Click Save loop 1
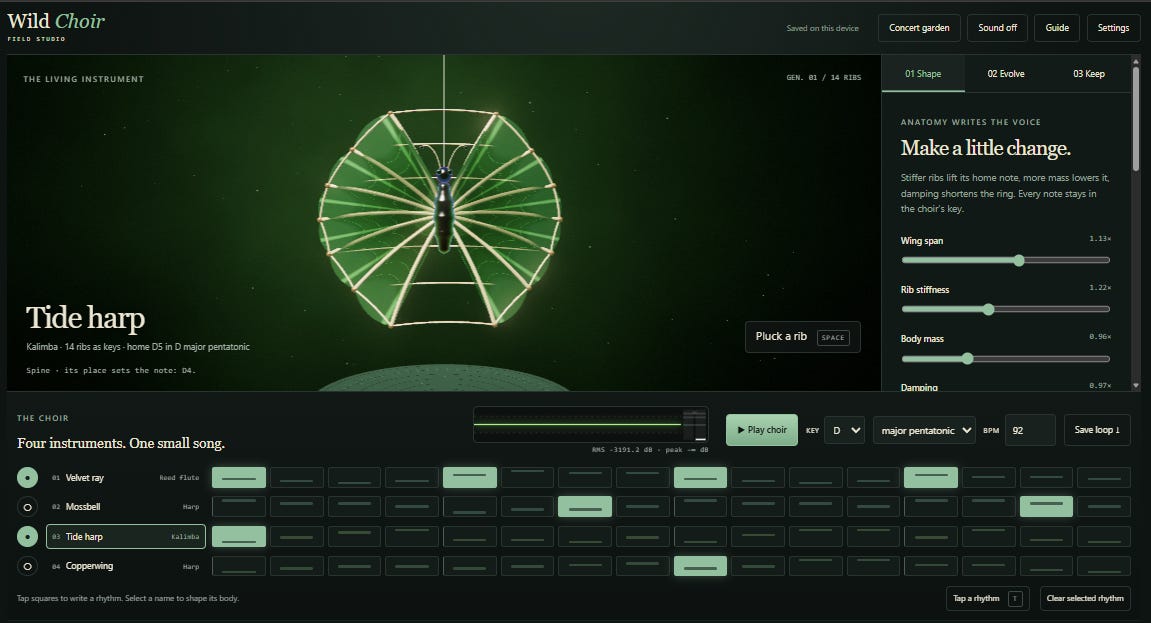The height and width of the screenshot is (623, 1151). pyautogui.click(x=1097, y=430)
